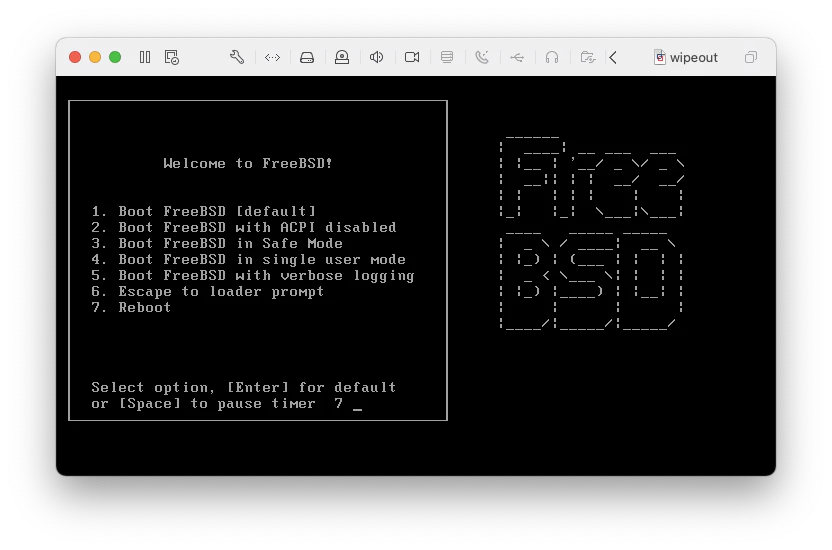Image resolution: width=832 pixels, height=550 pixels.
Task: Click '1. Boot FreeBSD [default]' line
Action: coord(204,211)
